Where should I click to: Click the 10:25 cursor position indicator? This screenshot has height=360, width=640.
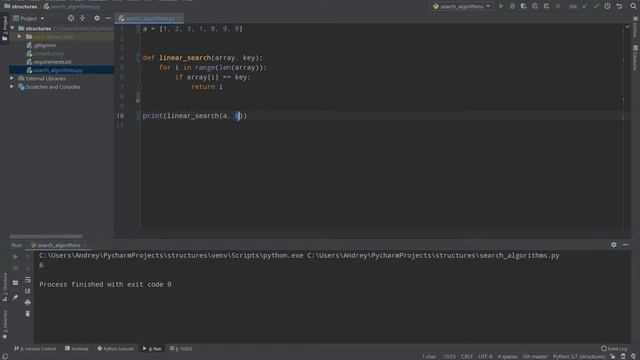tap(449, 357)
